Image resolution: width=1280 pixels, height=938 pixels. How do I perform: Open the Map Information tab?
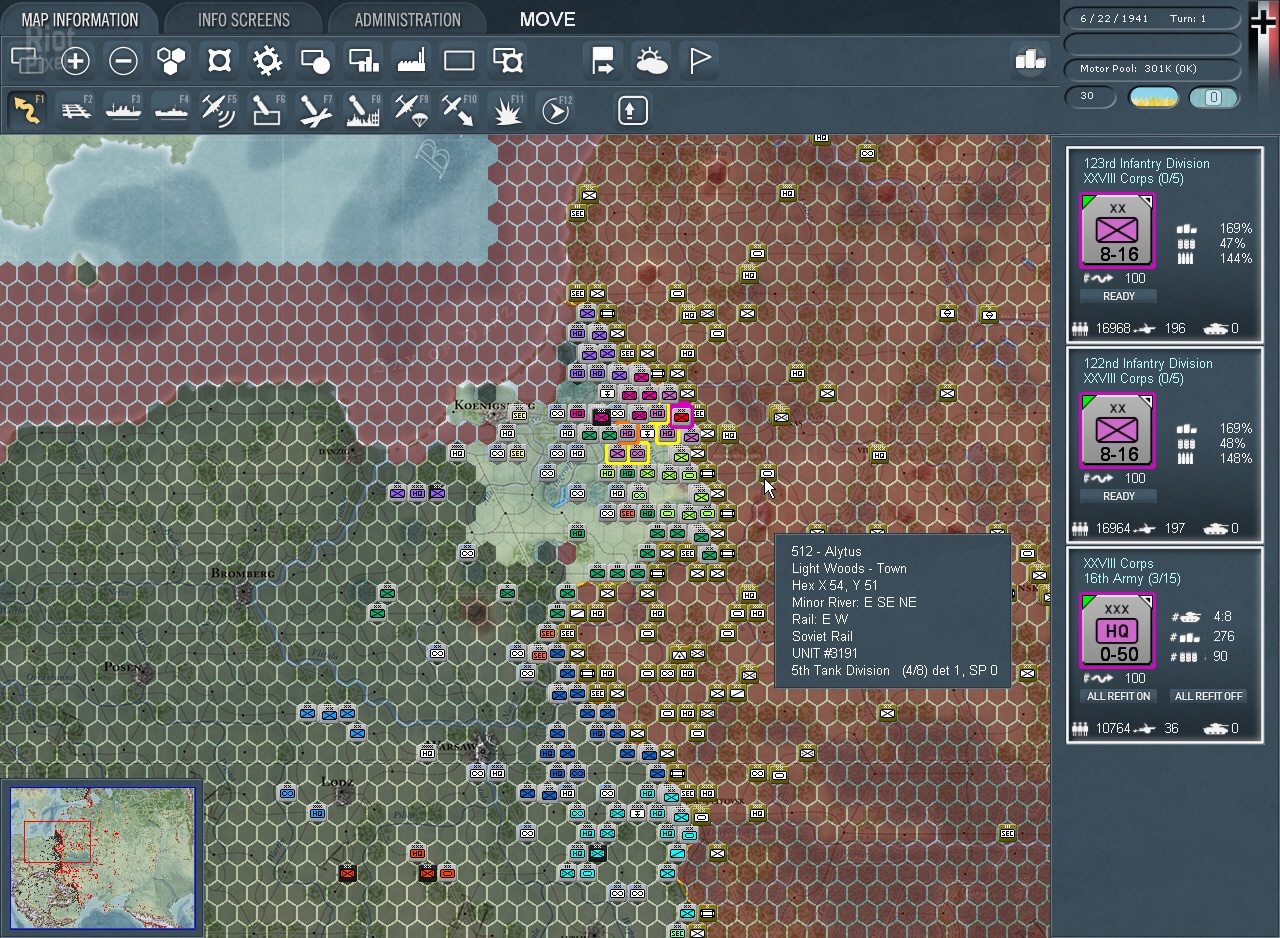pyautogui.click(x=80, y=20)
